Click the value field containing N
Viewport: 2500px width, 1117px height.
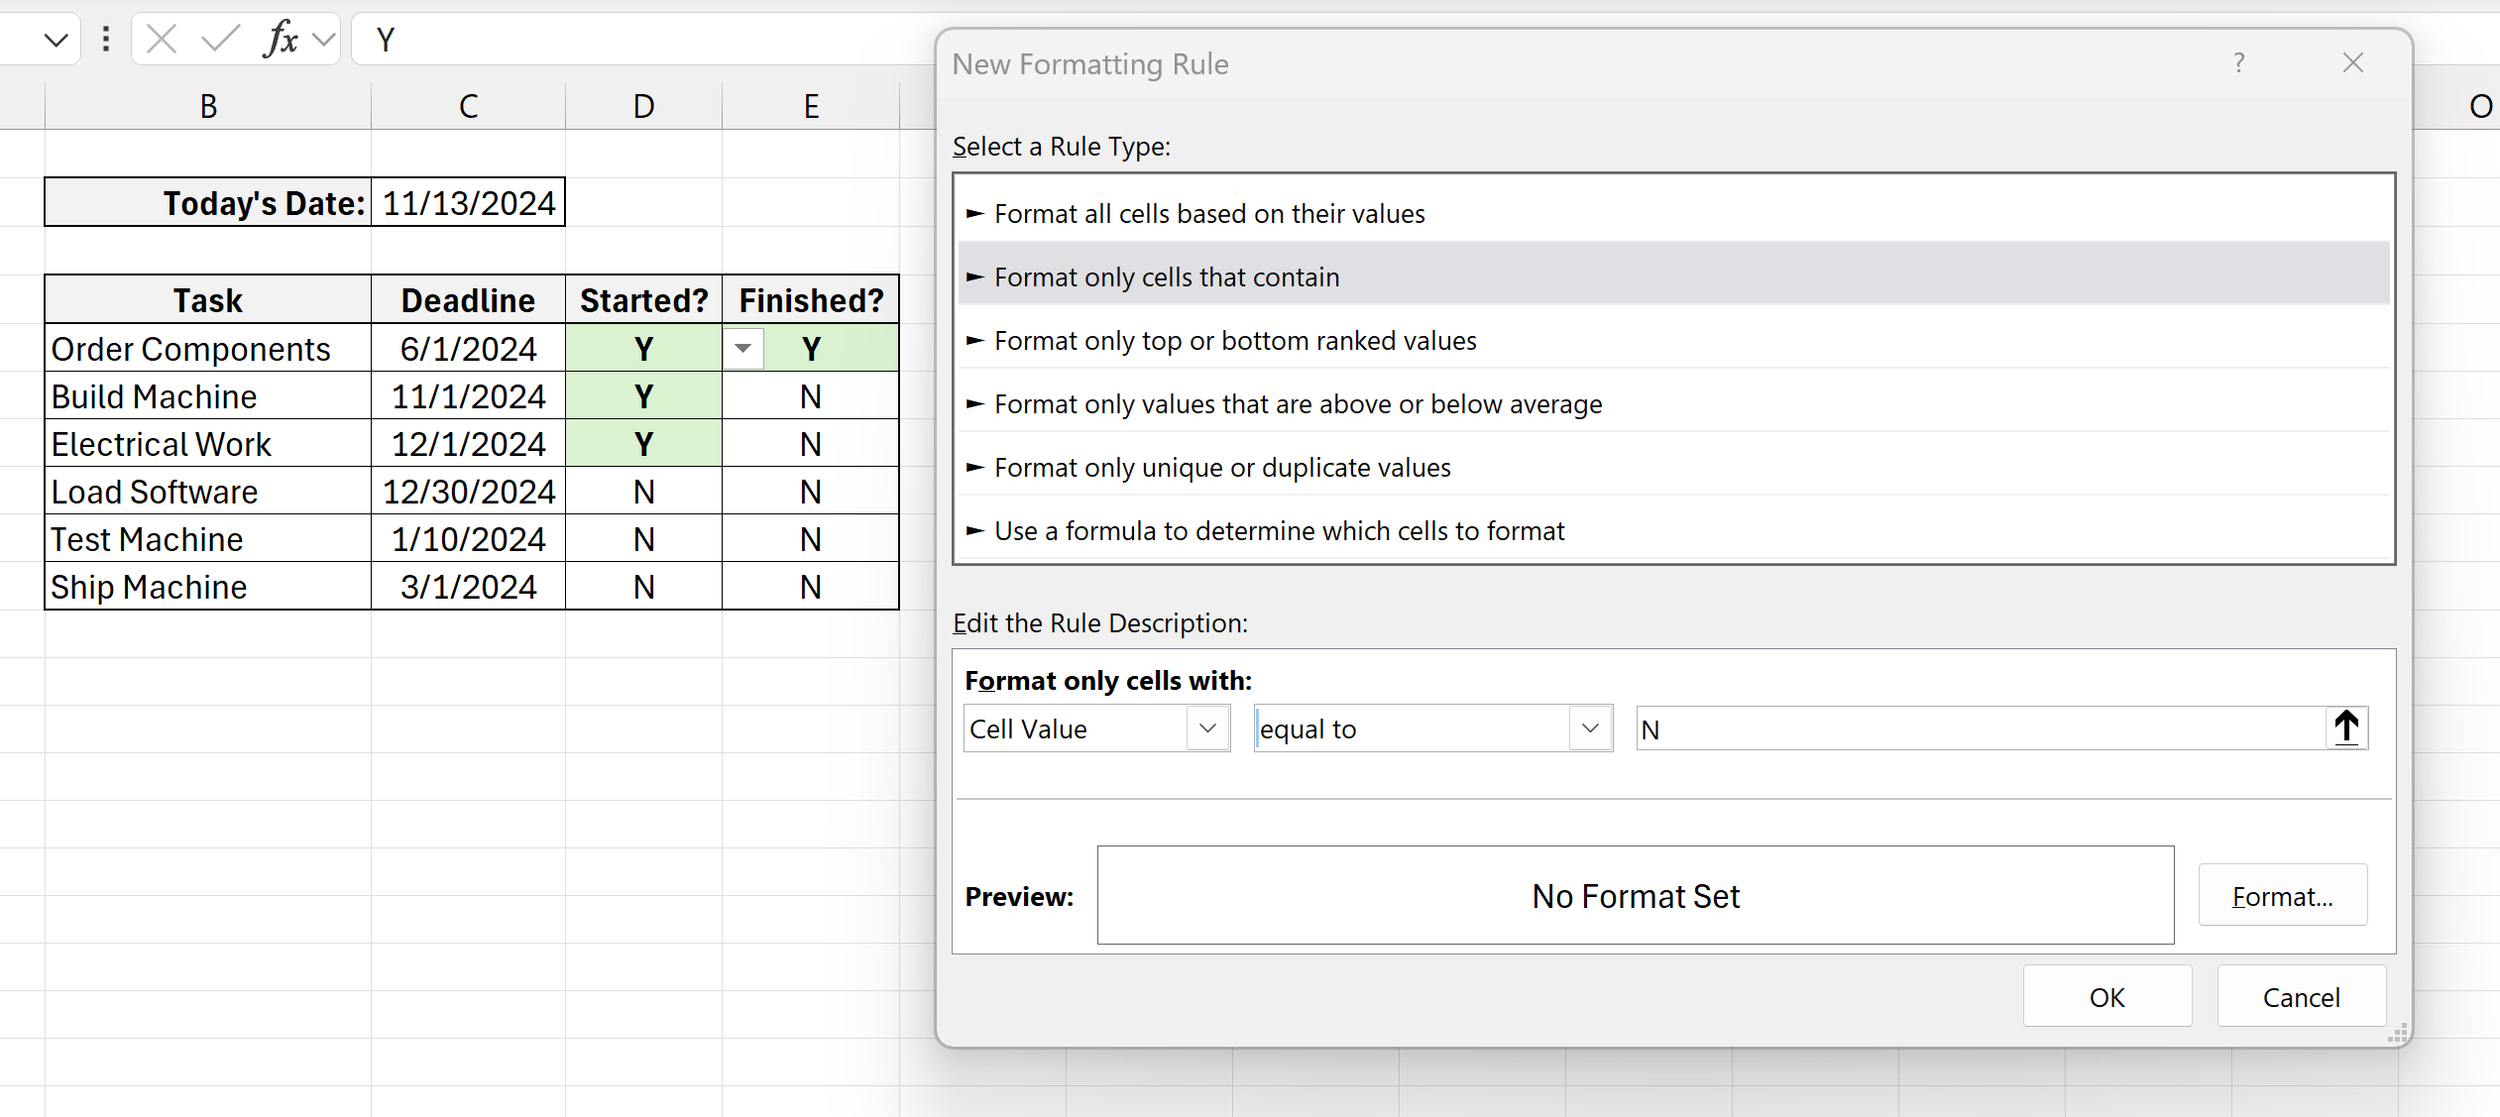[x=1900, y=728]
